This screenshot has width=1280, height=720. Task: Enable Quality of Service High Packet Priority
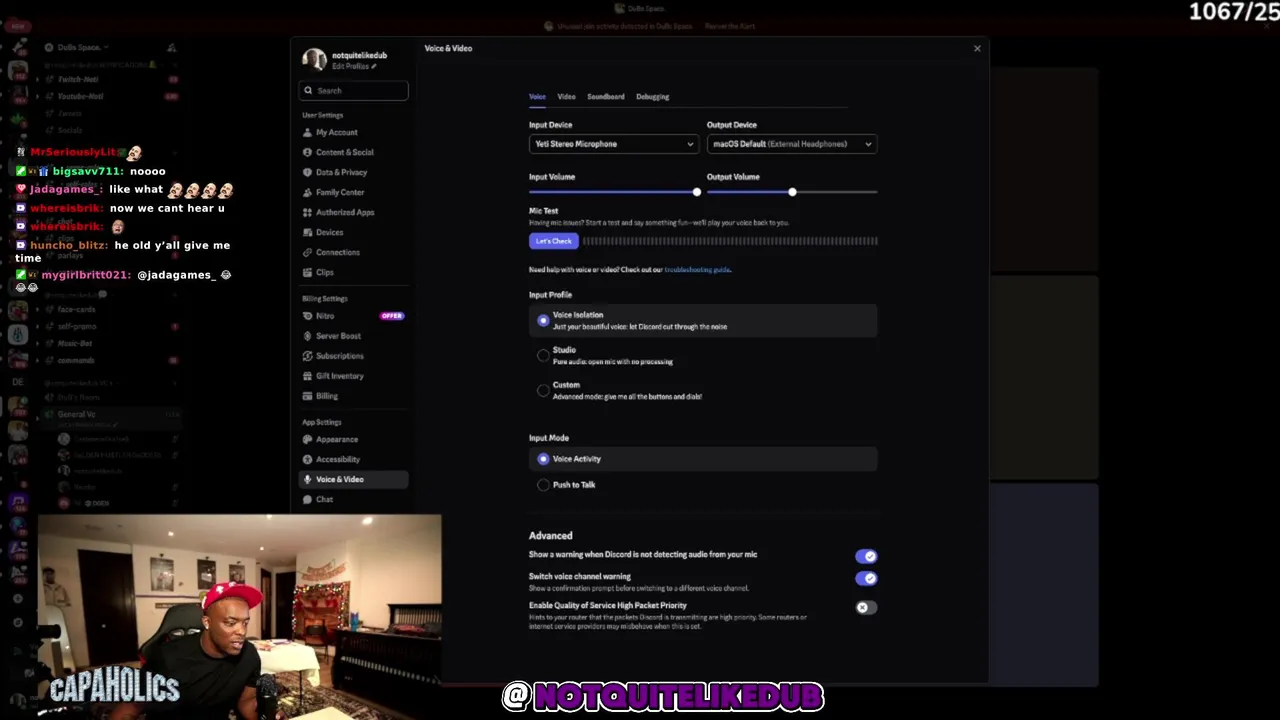click(866, 607)
